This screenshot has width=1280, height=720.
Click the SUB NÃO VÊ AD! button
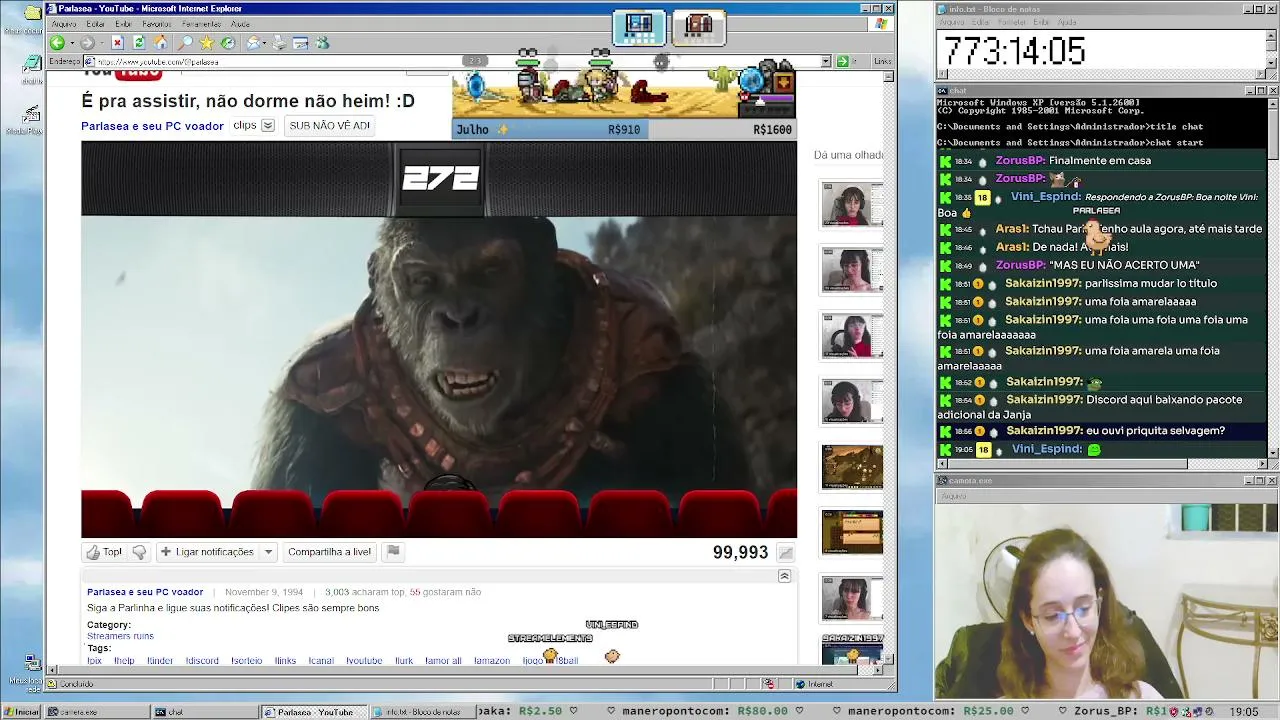[x=329, y=126]
